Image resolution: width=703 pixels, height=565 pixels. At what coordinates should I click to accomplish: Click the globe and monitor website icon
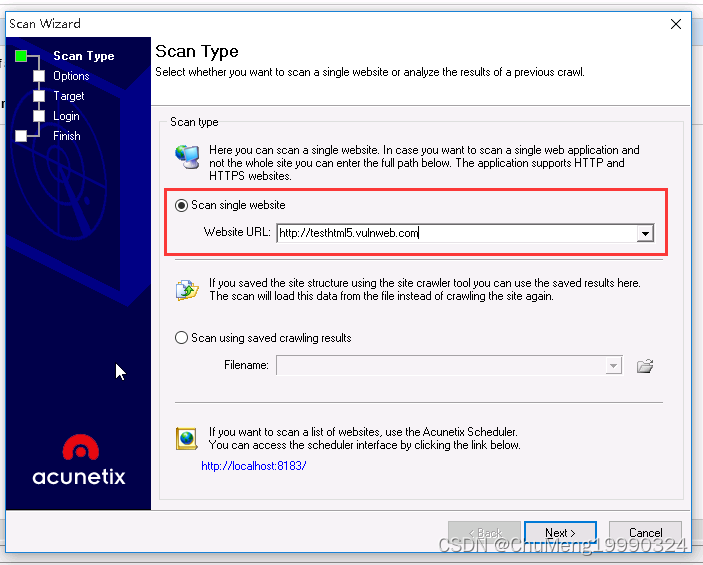[x=187, y=156]
